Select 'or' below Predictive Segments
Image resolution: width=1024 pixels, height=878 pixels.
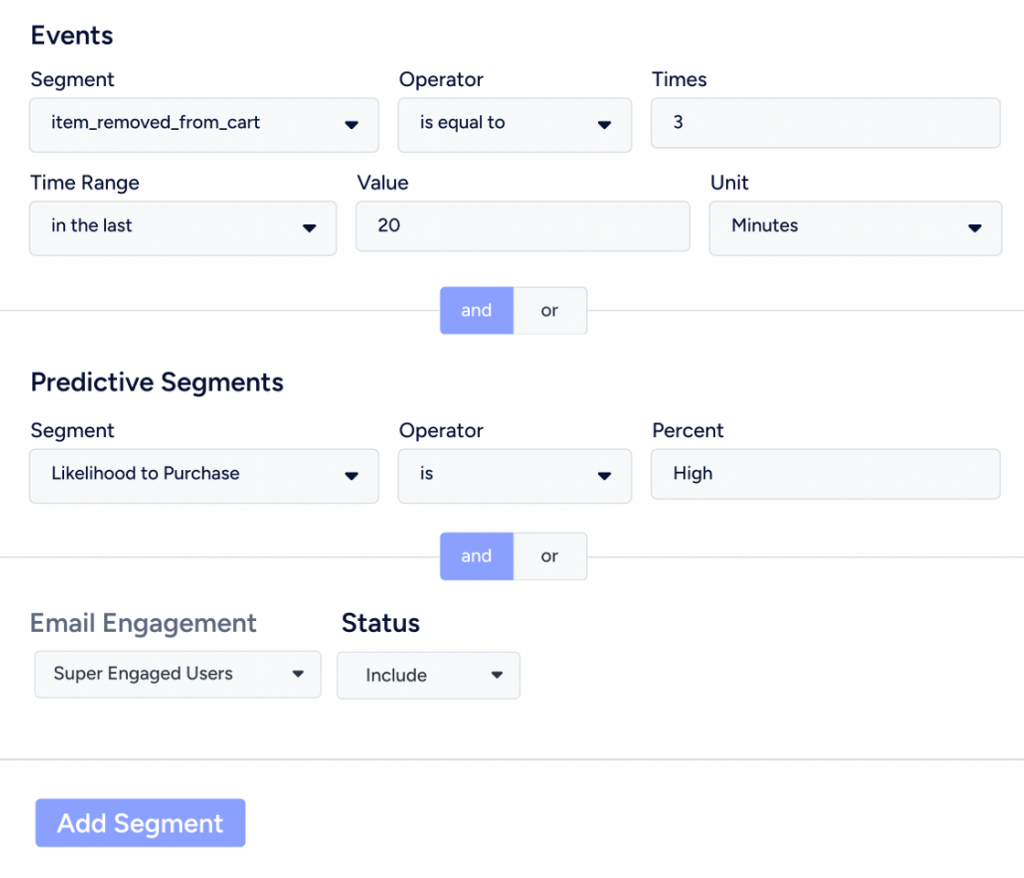click(549, 556)
